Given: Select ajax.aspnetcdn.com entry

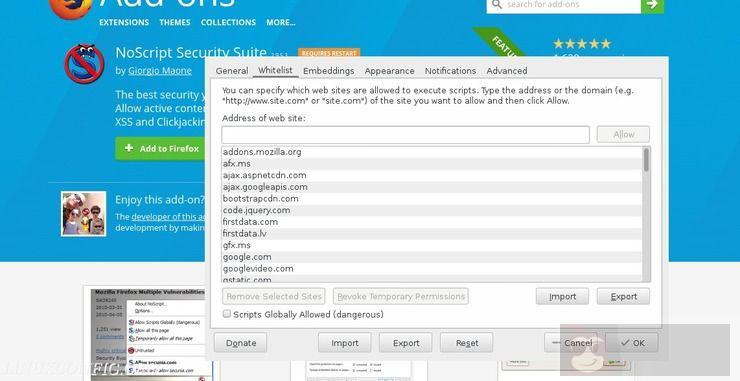Looking at the screenshot, I should click(432, 175).
